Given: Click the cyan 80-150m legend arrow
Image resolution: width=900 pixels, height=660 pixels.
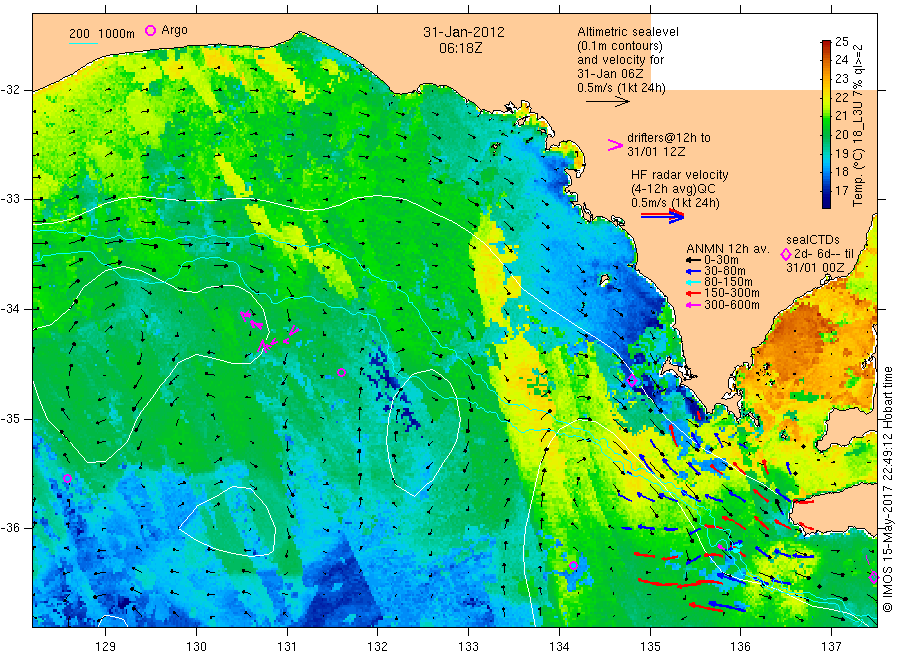Looking at the screenshot, I should (x=693, y=282).
